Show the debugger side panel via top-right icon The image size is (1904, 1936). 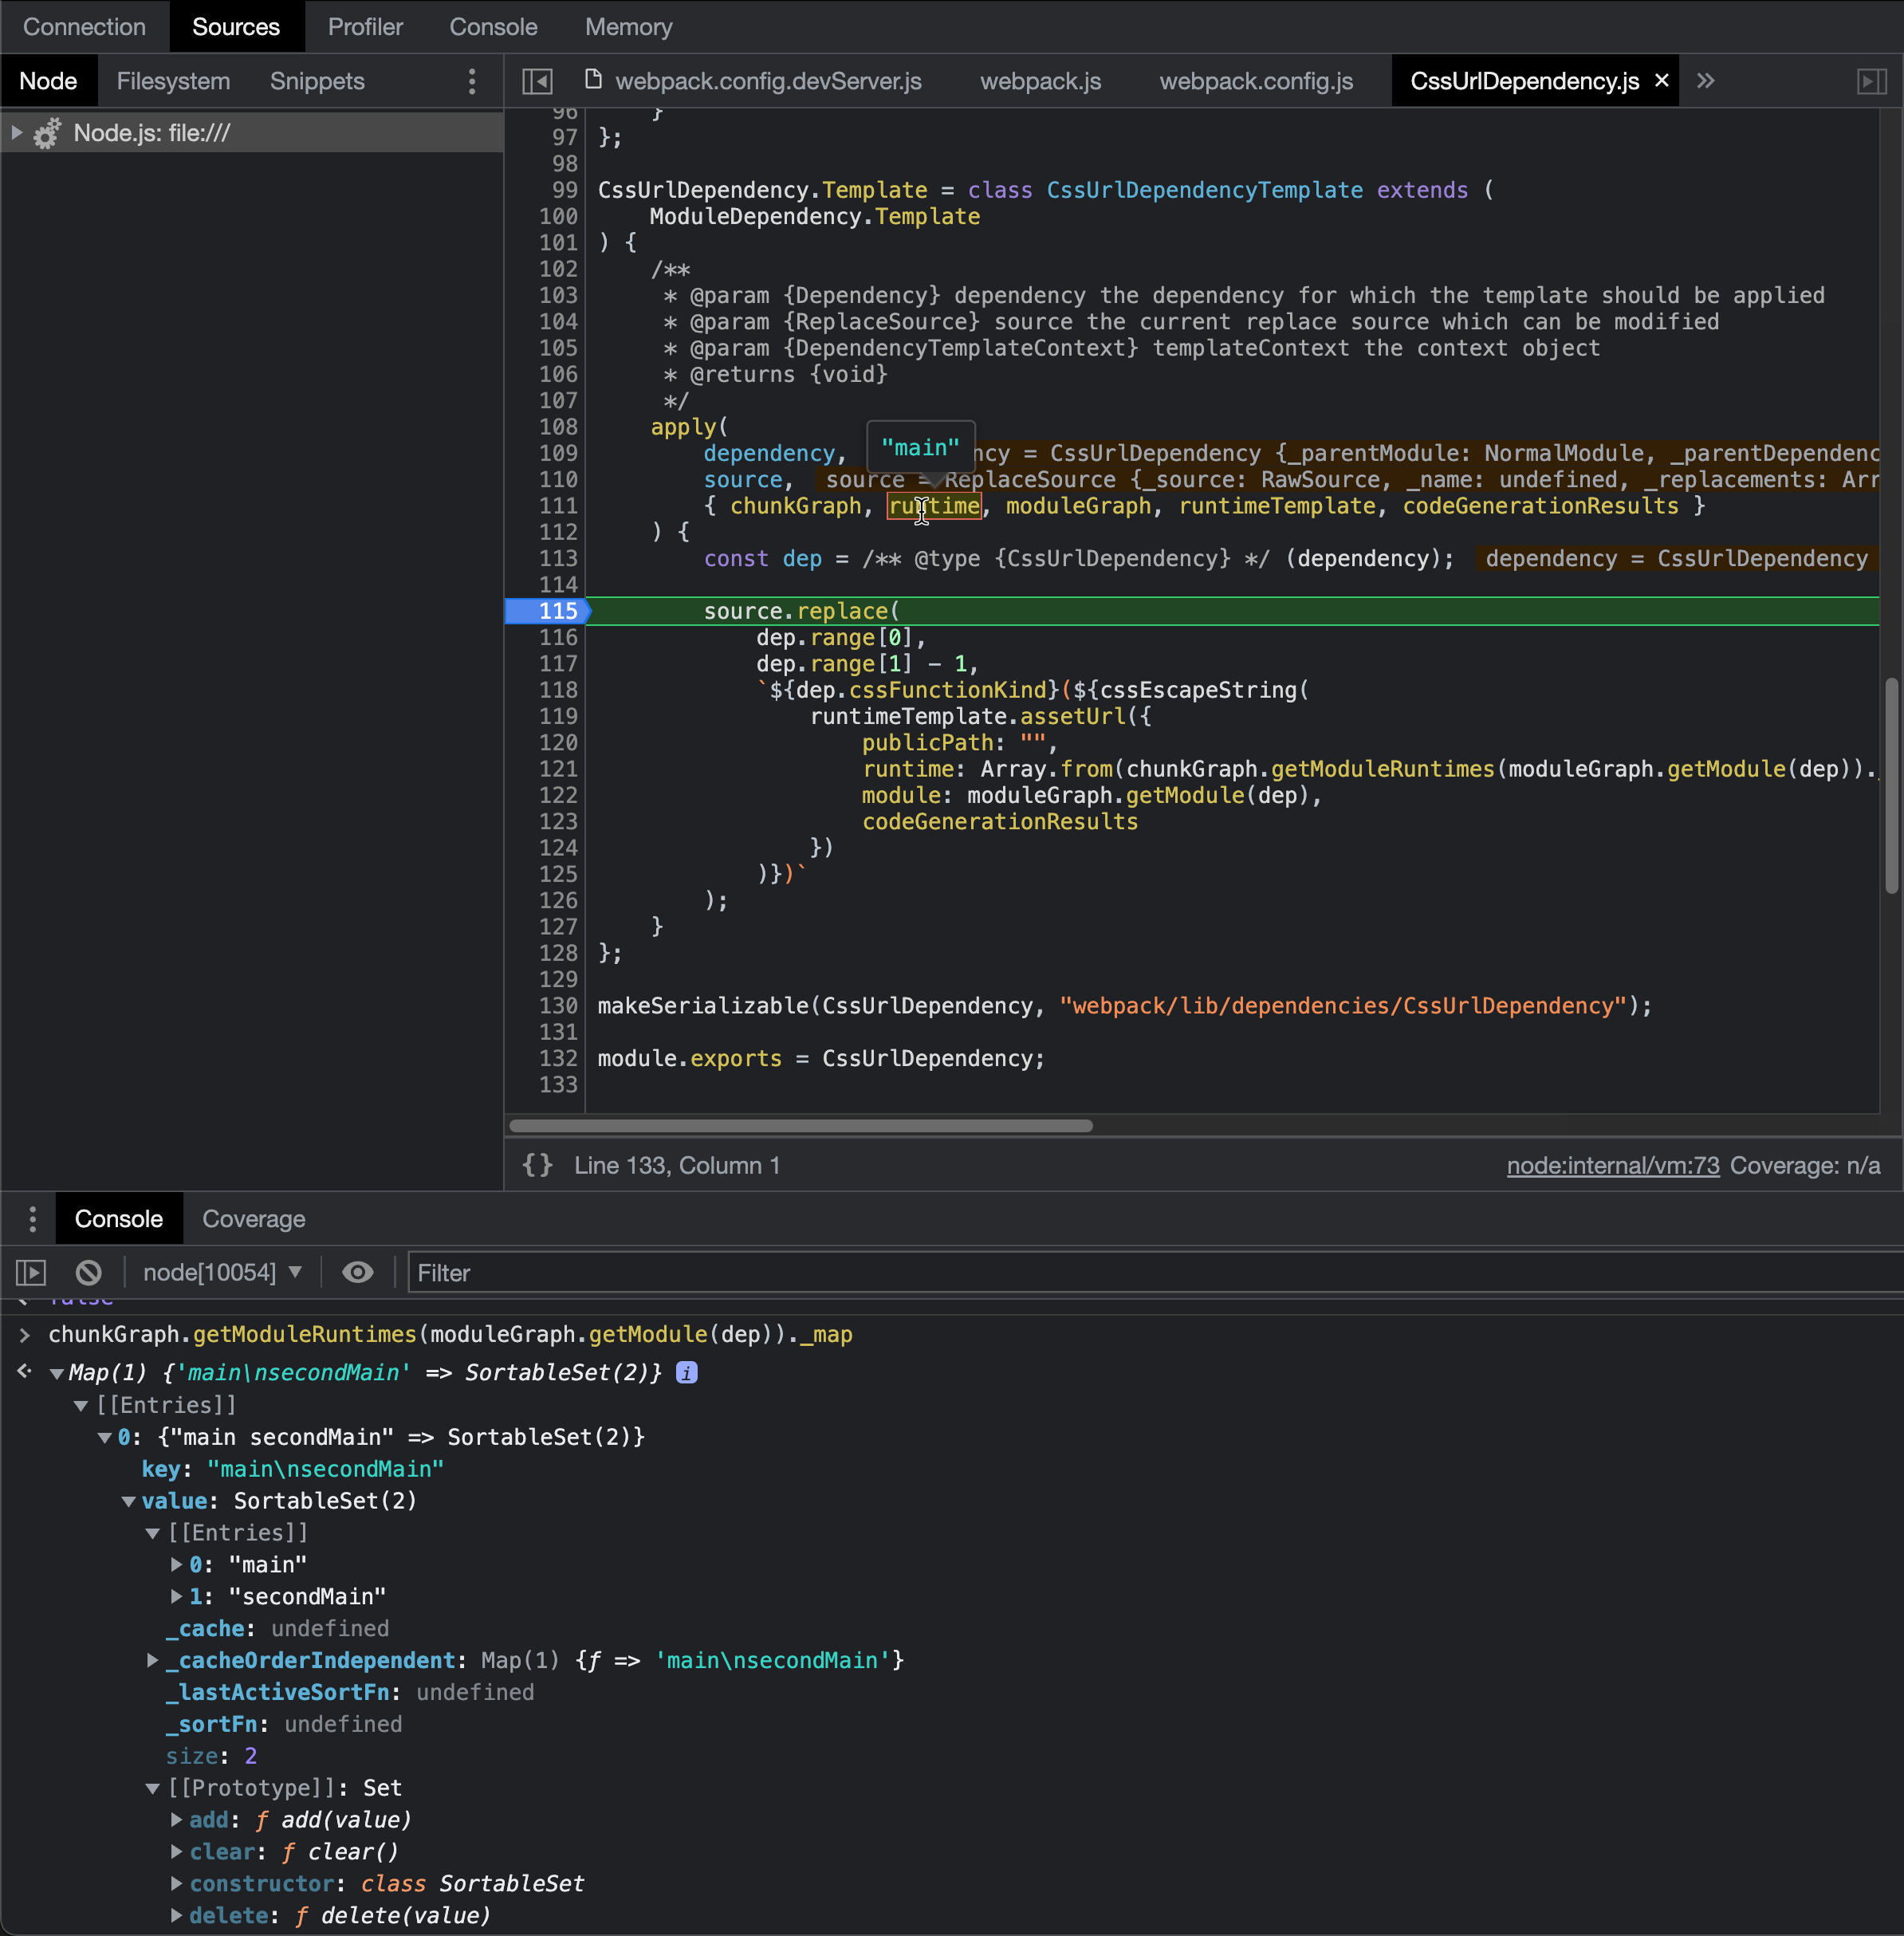[x=1872, y=81]
